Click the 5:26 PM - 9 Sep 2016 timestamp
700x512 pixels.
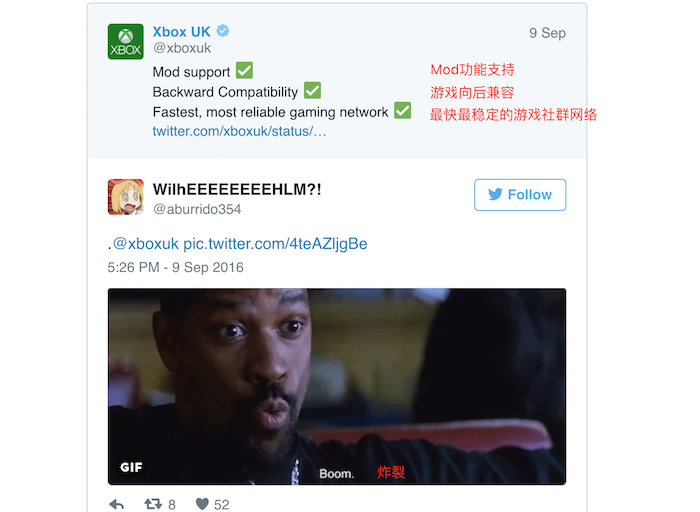(175, 267)
